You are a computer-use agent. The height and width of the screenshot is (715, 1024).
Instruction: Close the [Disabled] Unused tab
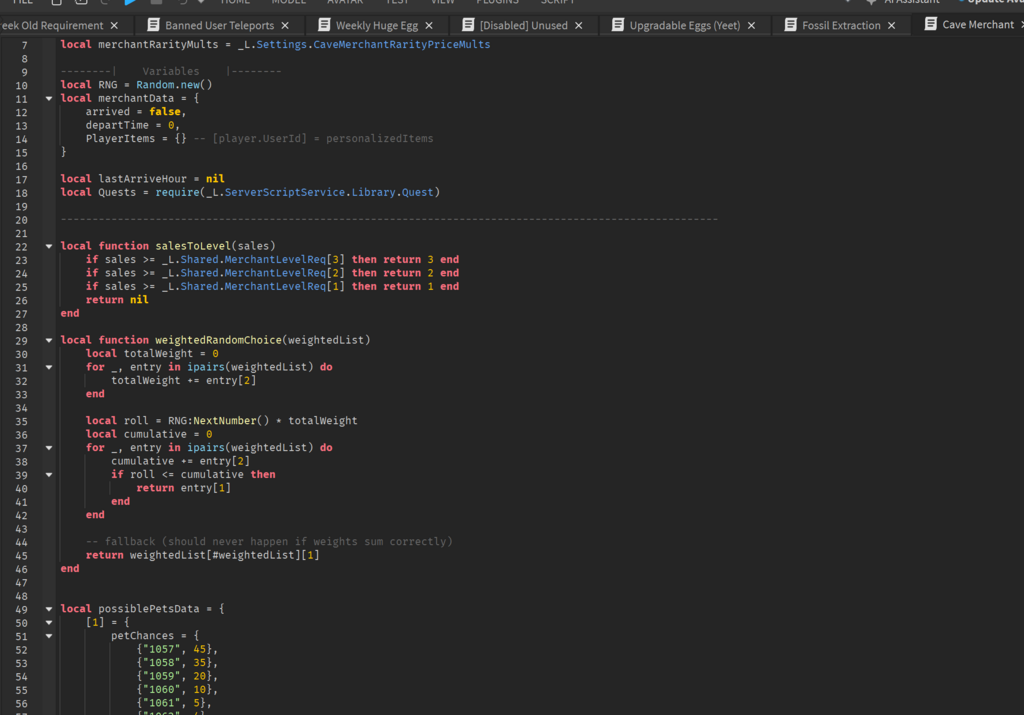(579, 25)
